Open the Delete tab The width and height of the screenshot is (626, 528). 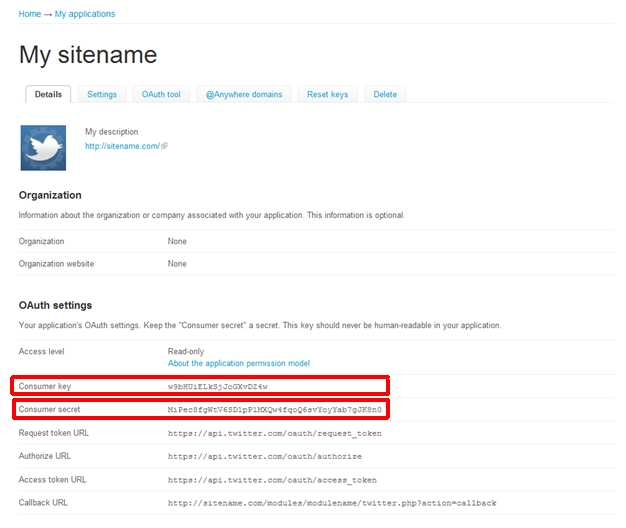[385, 94]
